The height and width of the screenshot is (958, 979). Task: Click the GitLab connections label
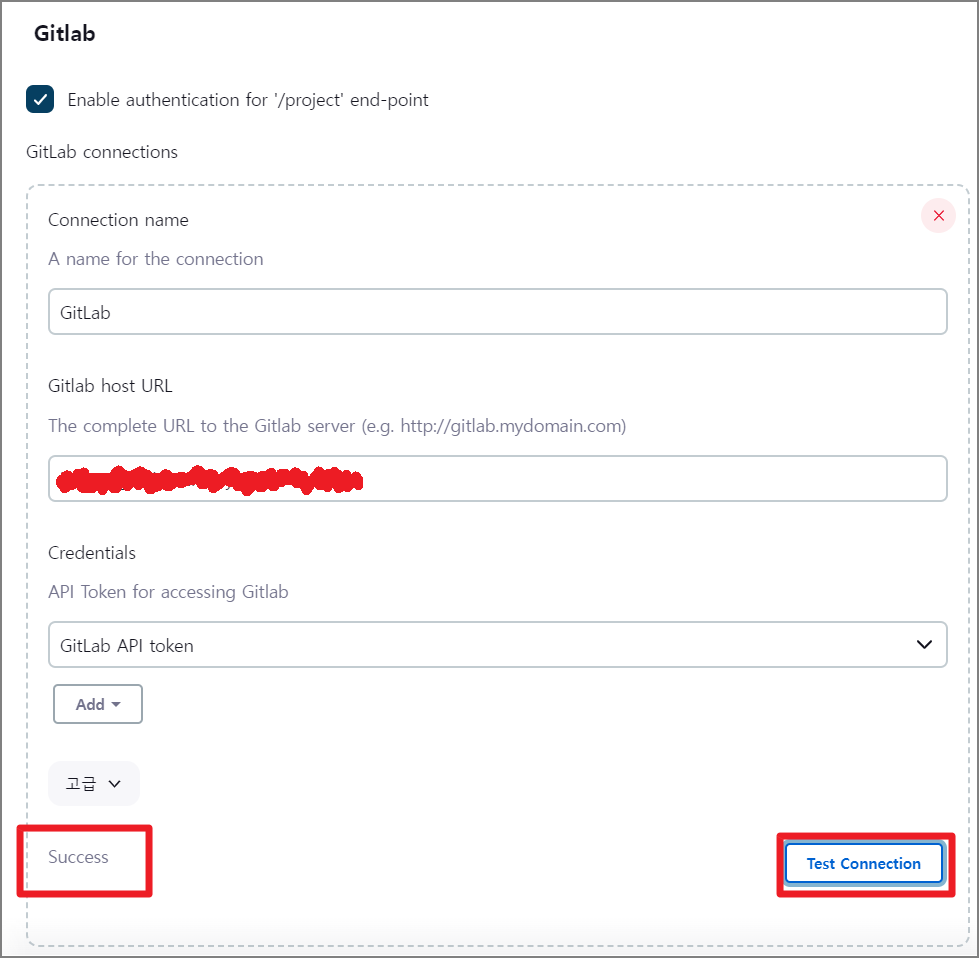102,152
